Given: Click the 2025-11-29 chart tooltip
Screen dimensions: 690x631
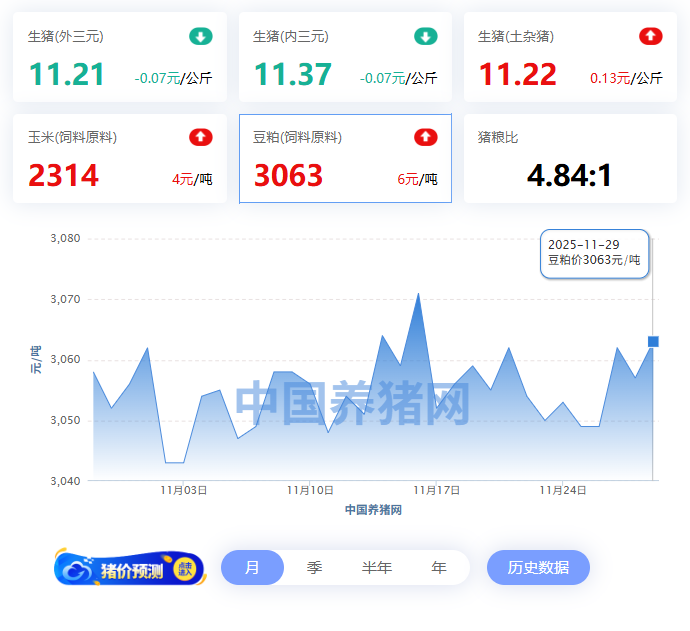Looking at the screenshot, I should [x=595, y=253].
